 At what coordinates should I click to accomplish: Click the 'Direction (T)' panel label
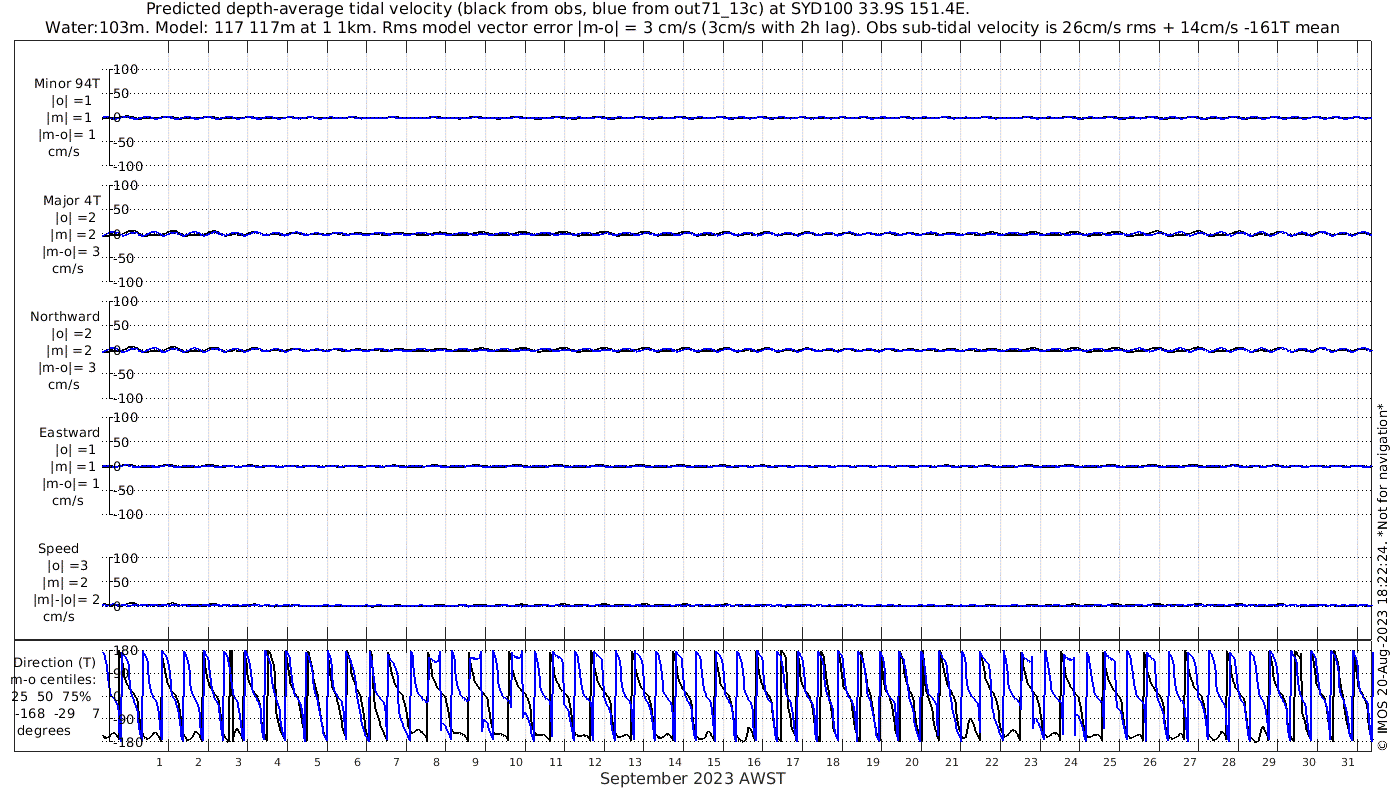(57, 663)
